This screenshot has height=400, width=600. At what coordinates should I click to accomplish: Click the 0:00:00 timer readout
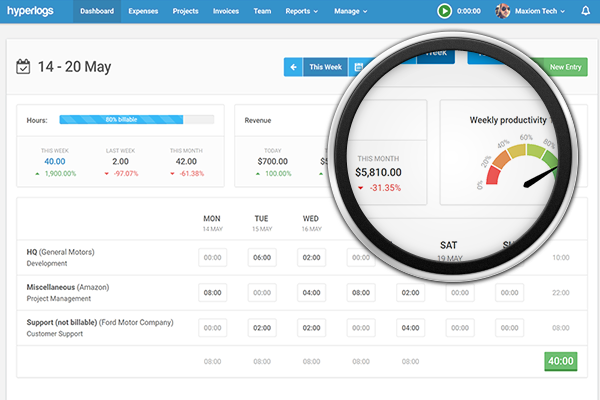point(468,11)
